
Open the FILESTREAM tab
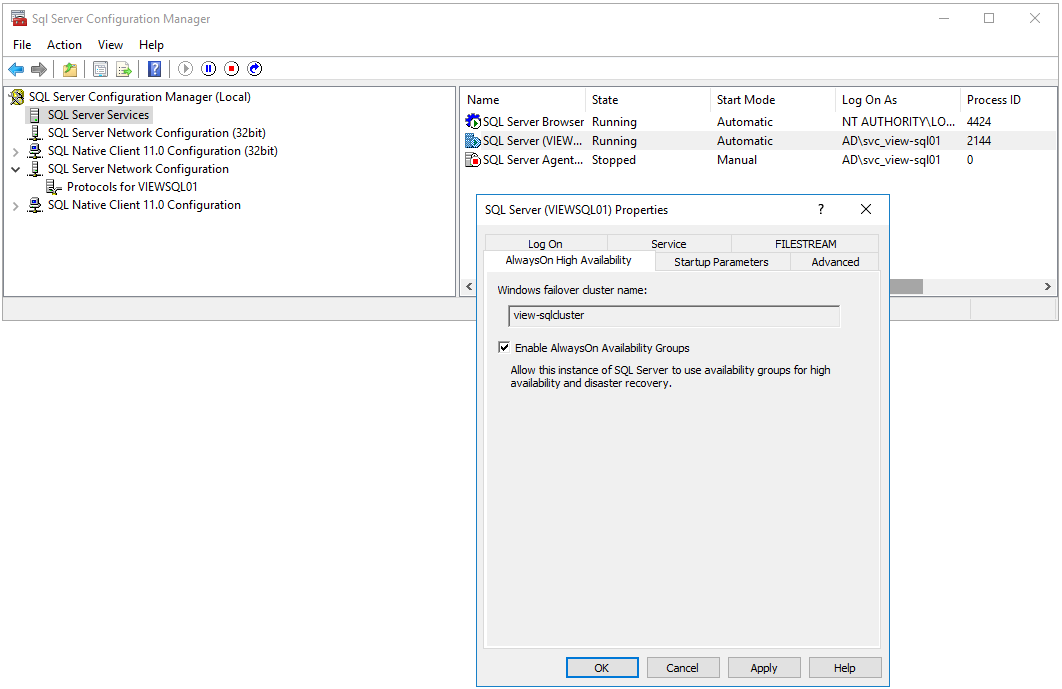point(805,244)
